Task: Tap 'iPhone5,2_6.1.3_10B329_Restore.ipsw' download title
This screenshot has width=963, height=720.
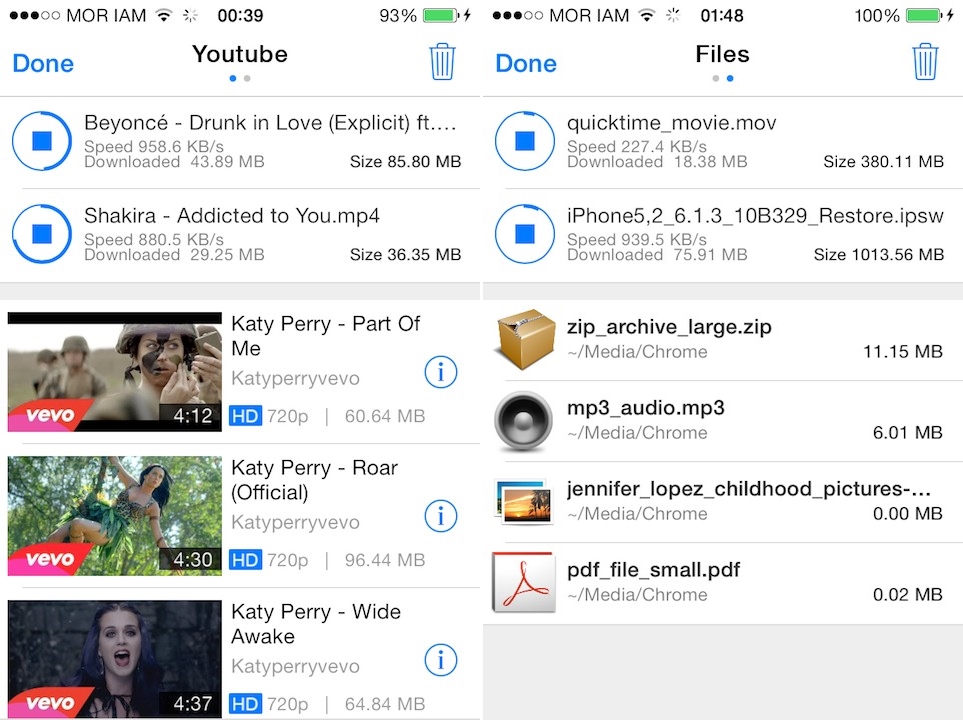Action: tap(755, 216)
